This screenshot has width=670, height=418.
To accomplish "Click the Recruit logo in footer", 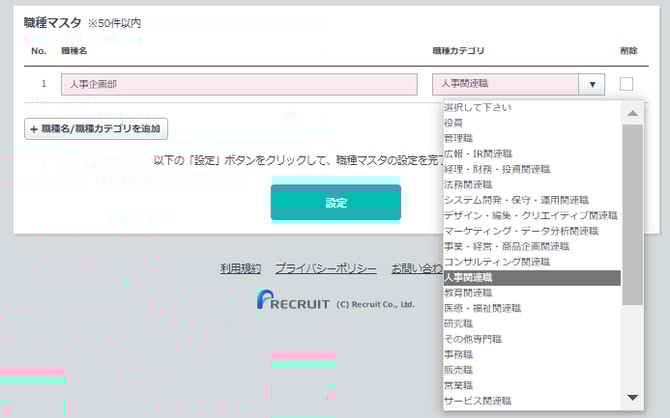I will [x=293, y=300].
